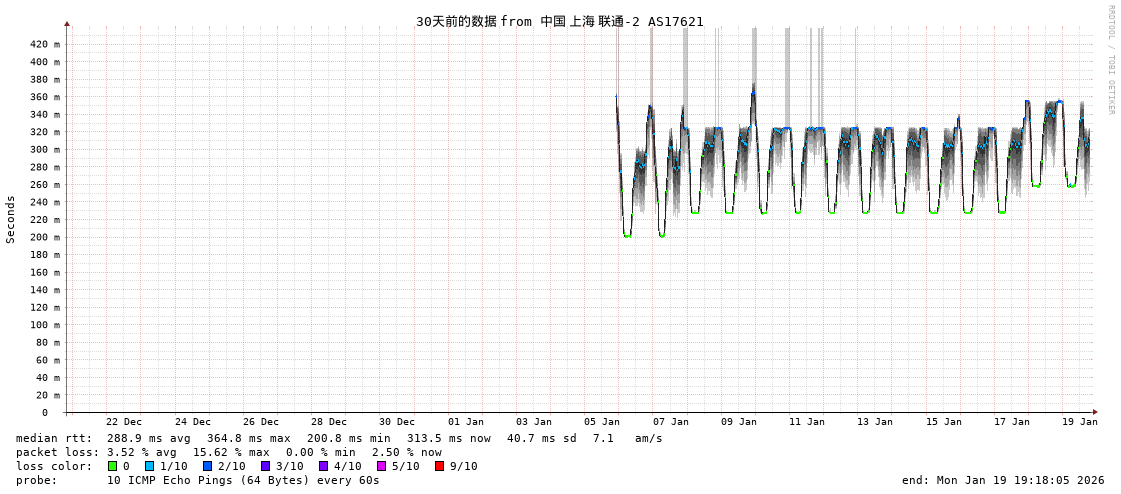Click the 420 m y-axis label
The width and height of the screenshot is (1121, 494).
[x=44, y=44]
